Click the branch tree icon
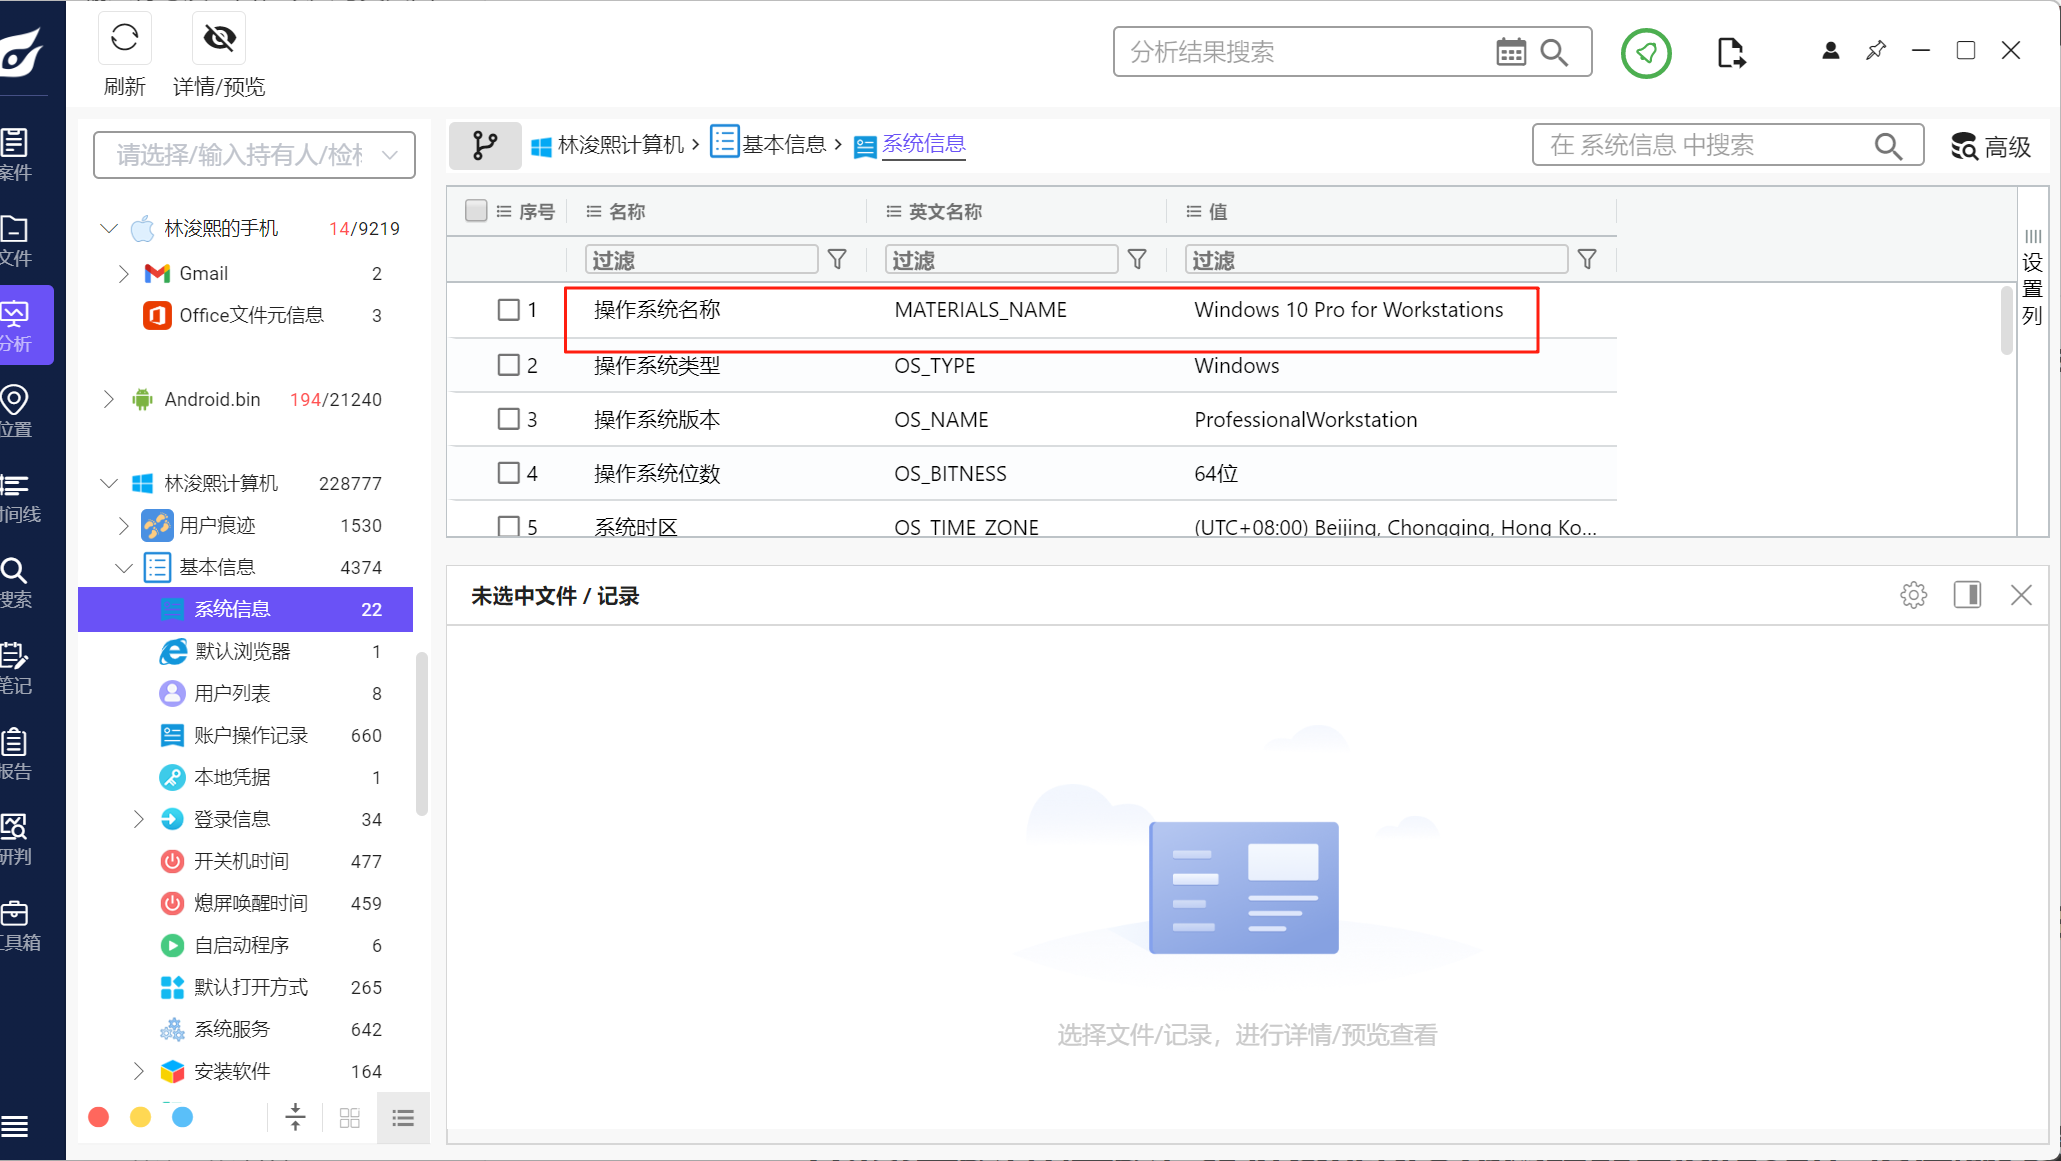This screenshot has width=2061, height=1161. [485, 146]
